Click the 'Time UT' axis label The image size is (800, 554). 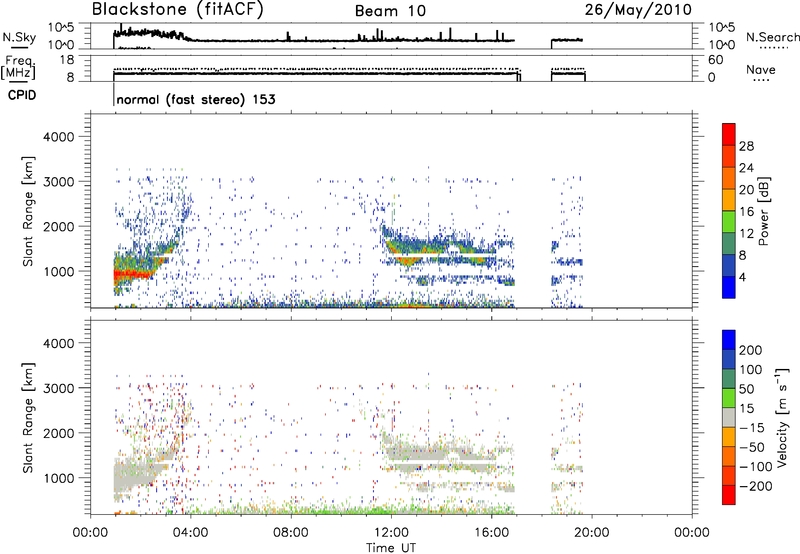(x=391, y=548)
